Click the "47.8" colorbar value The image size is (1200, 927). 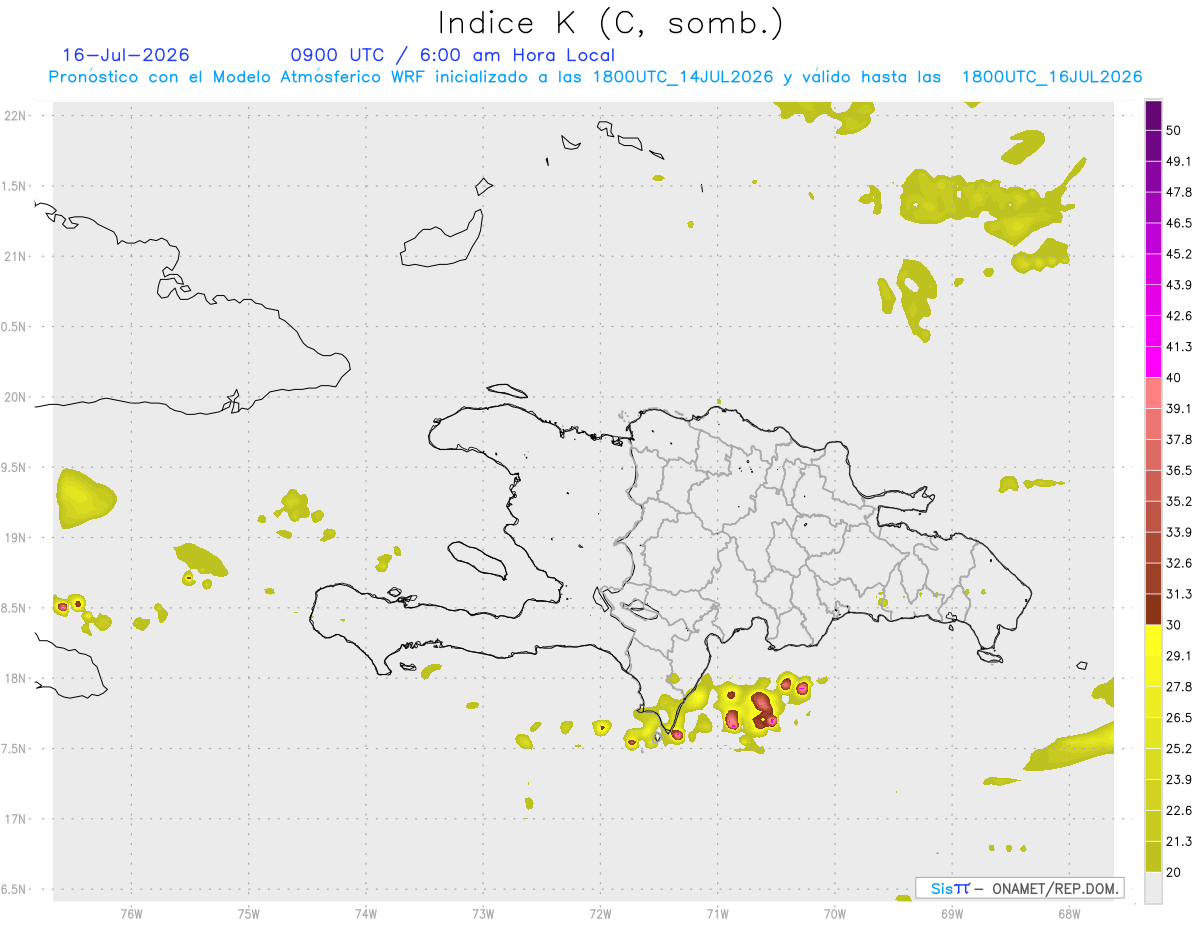pos(1179,192)
